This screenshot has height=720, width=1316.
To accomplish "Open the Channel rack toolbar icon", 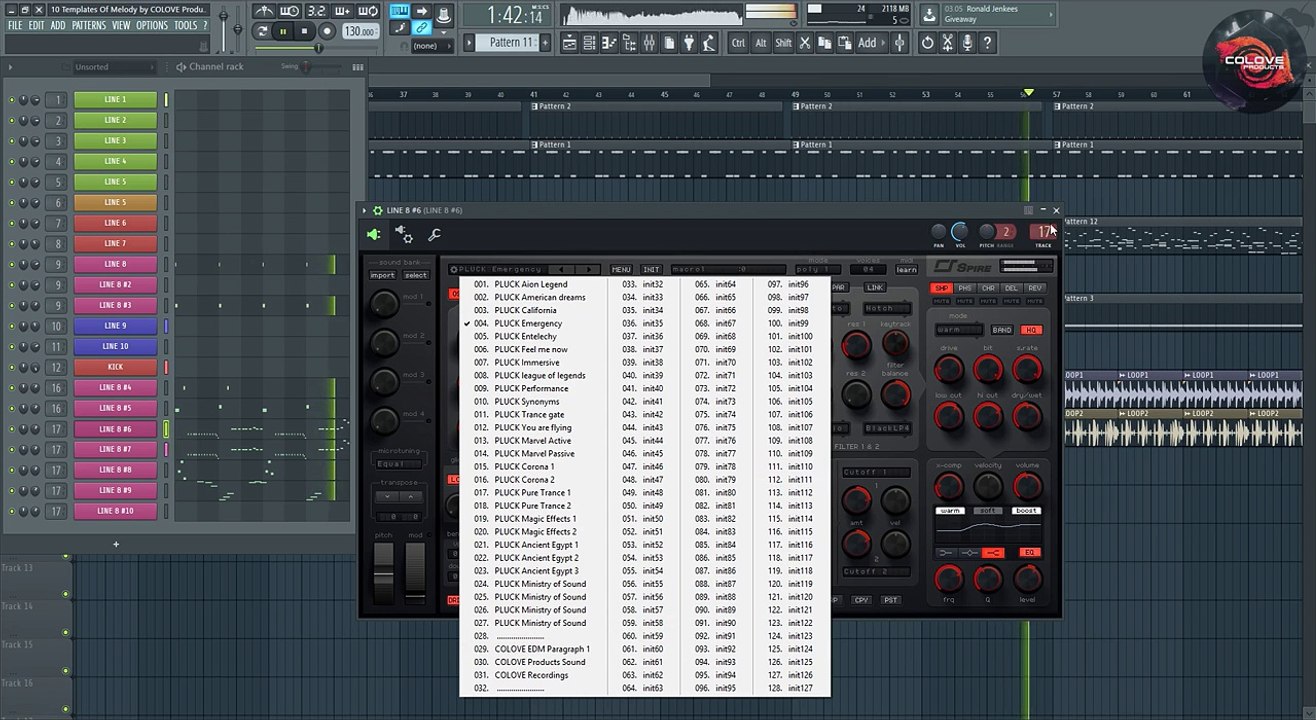I will (588, 42).
